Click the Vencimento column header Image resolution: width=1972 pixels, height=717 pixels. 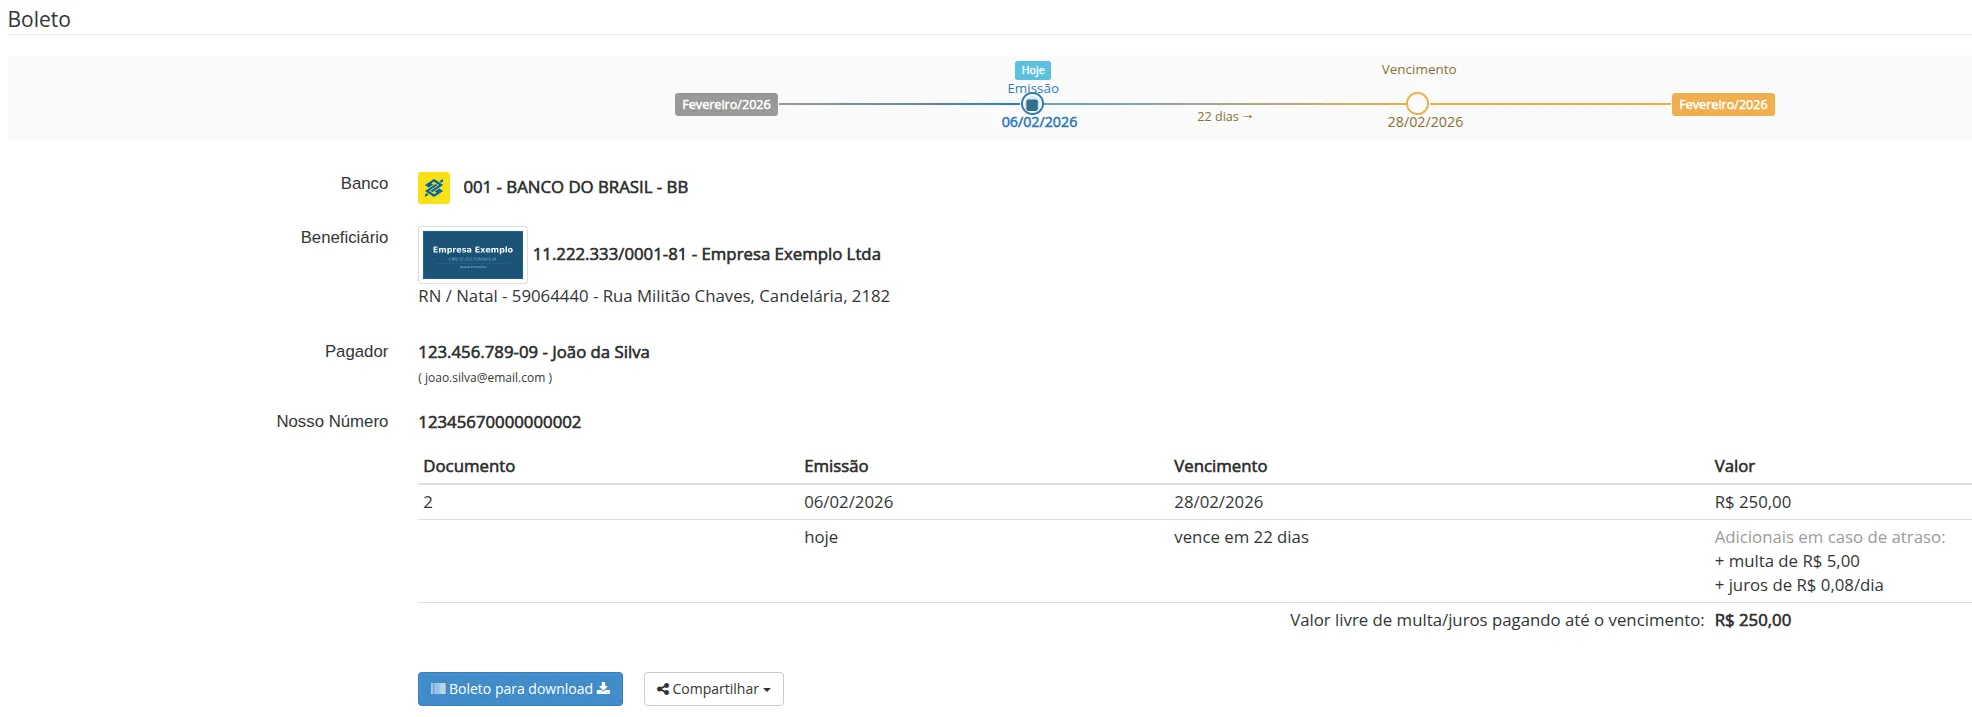(x=1221, y=466)
